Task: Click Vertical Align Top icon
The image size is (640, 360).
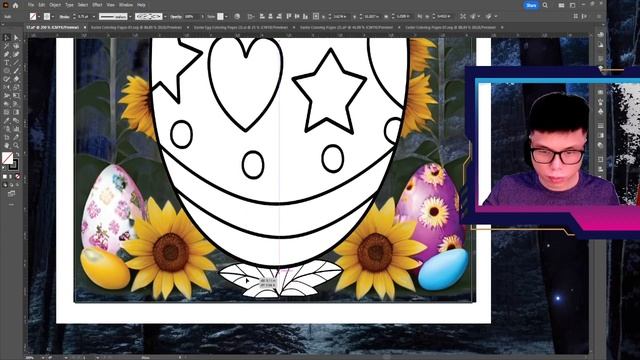Action: [289, 16]
